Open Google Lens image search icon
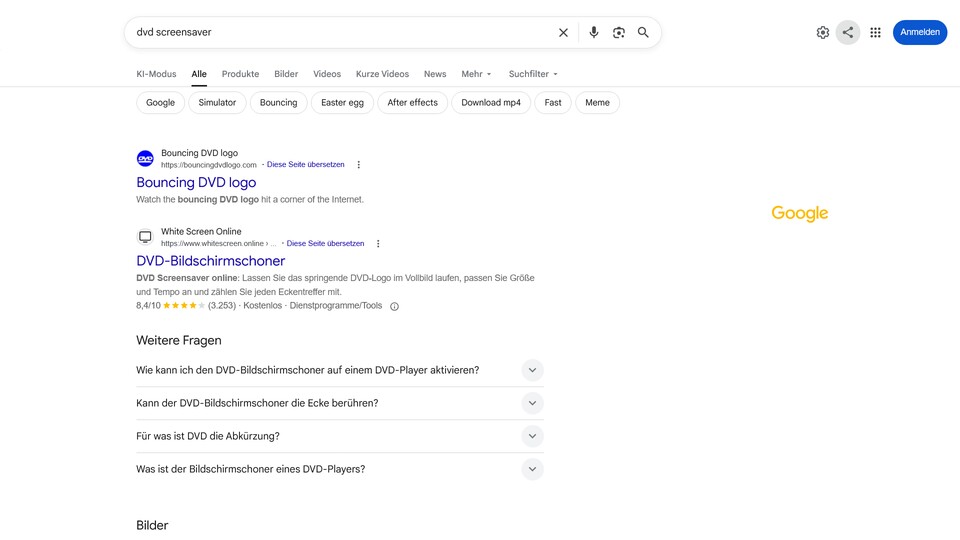Image resolution: width=960 pixels, height=540 pixels. click(618, 32)
